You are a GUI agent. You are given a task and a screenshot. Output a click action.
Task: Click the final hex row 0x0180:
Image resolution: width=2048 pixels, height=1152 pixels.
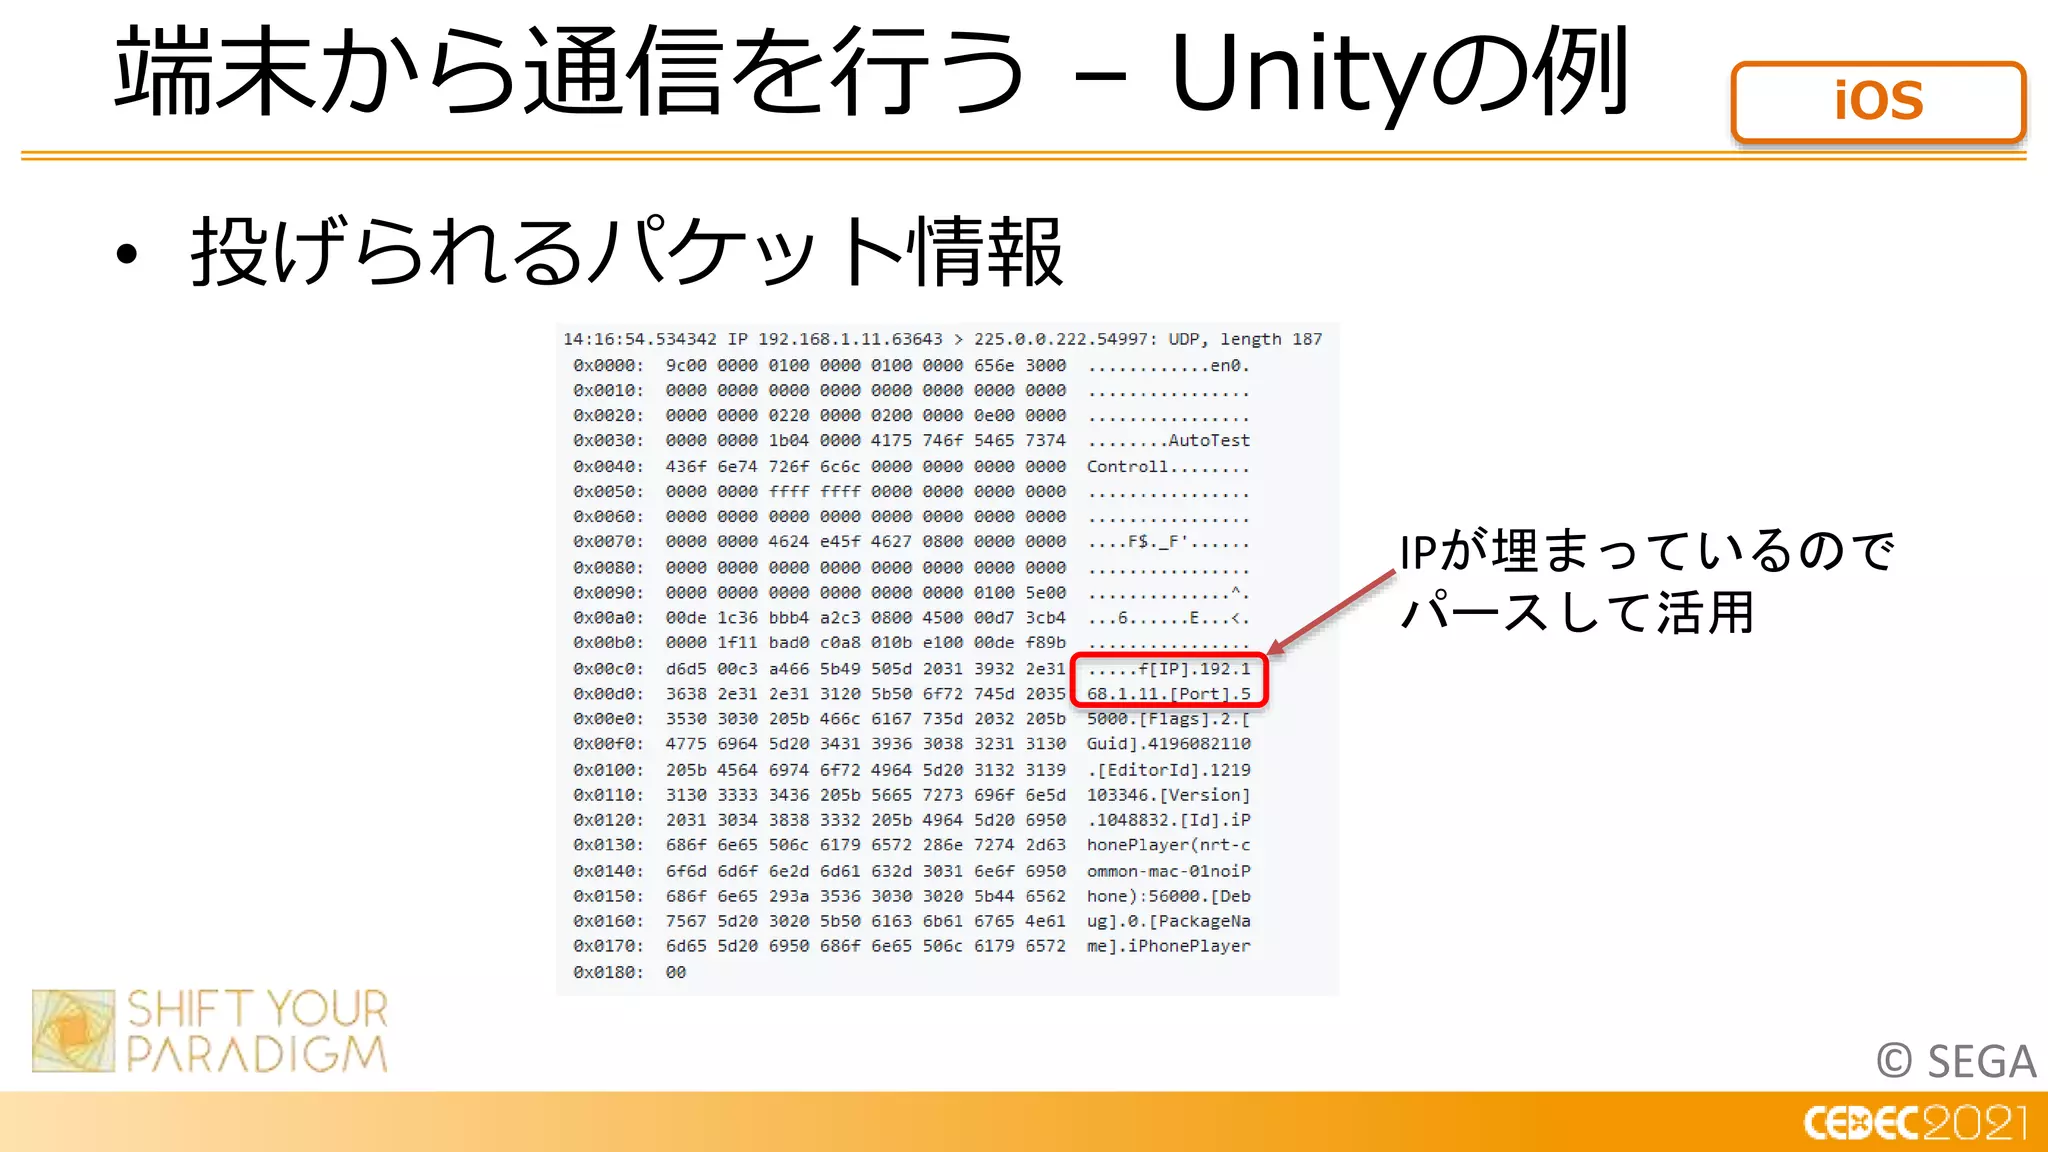click(630, 971)
